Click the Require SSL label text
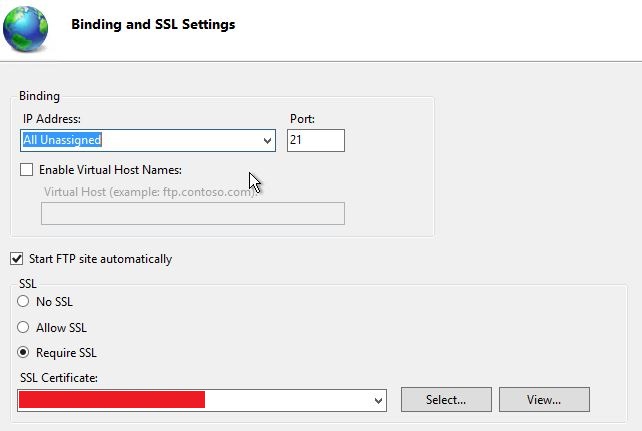This screenshot has width=642, height=431. 66,353
